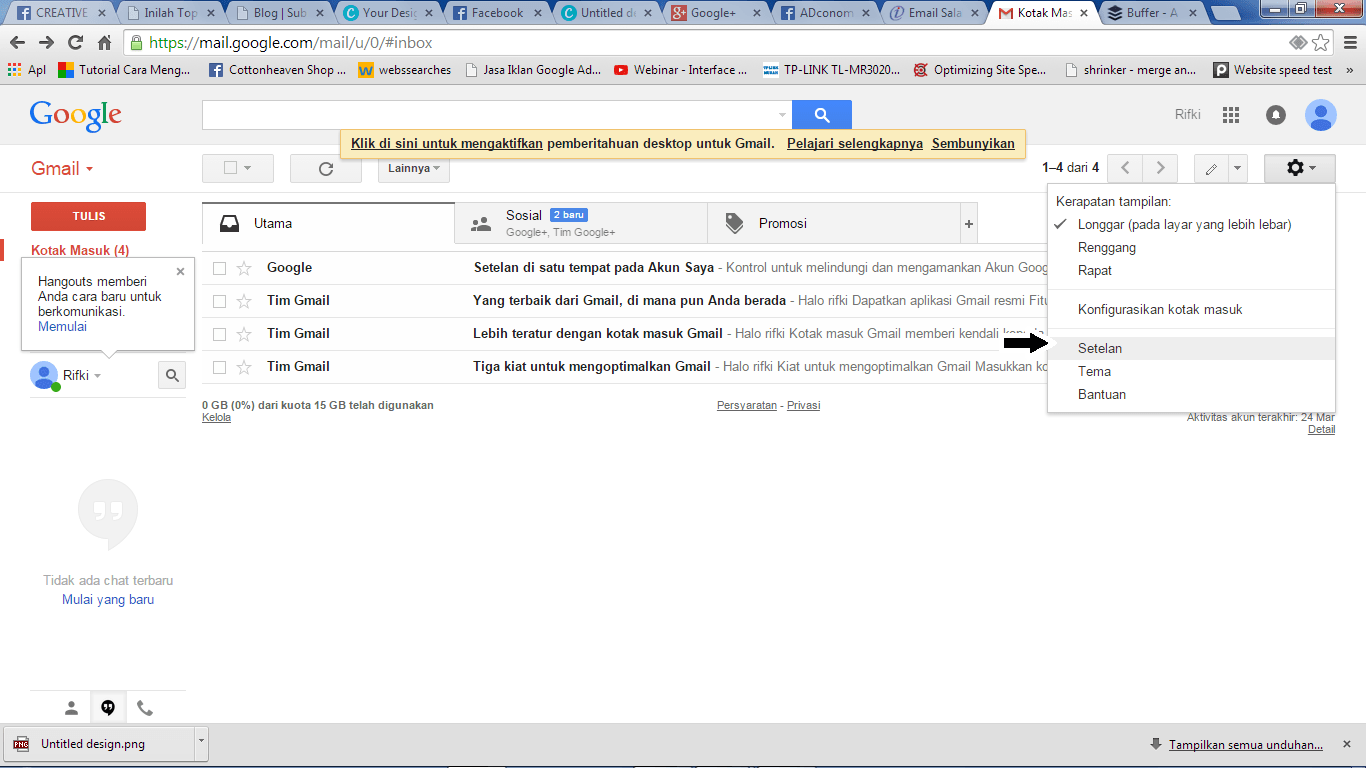Expand the Gmail product dropdown
The width and height of the screenshot is (1366, 768).
pos(89,169)
